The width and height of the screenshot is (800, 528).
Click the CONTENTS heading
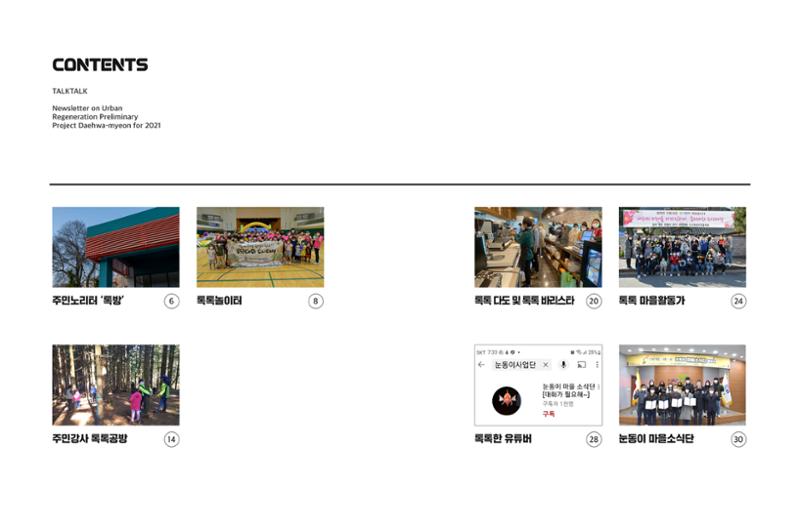(x=100, y=65)
